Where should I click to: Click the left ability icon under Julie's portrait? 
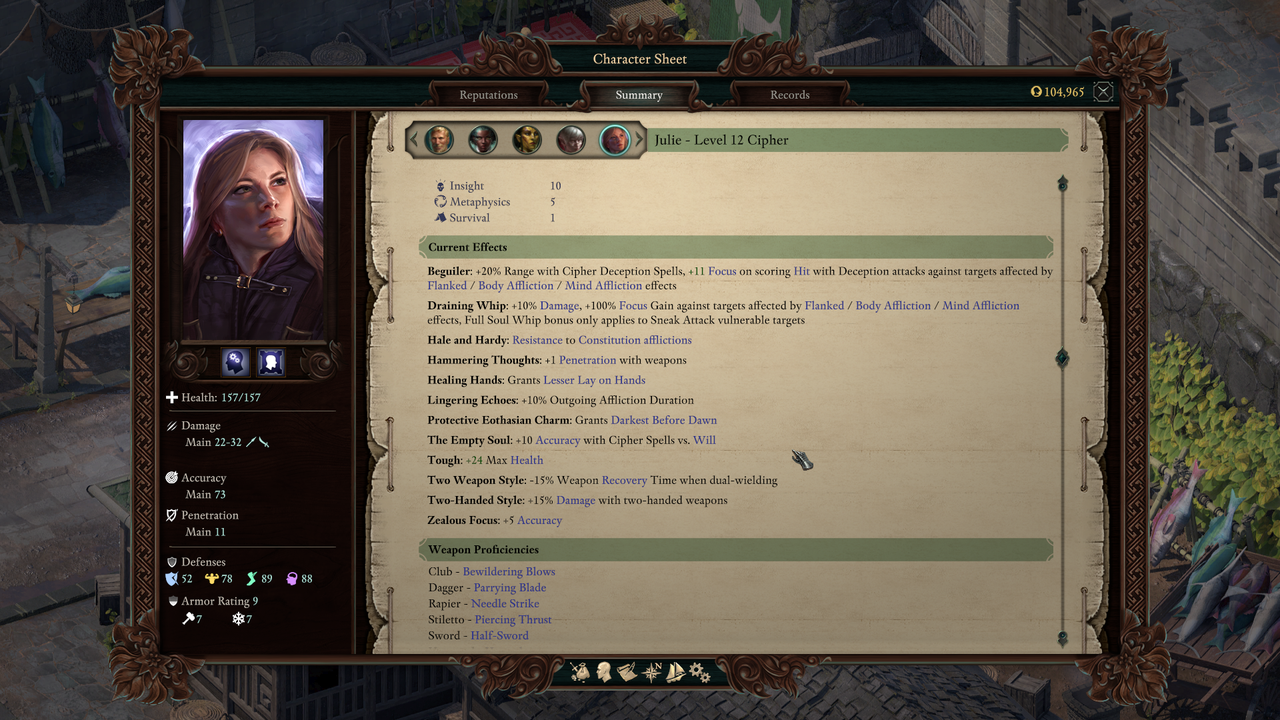click(x=235, y=362)
